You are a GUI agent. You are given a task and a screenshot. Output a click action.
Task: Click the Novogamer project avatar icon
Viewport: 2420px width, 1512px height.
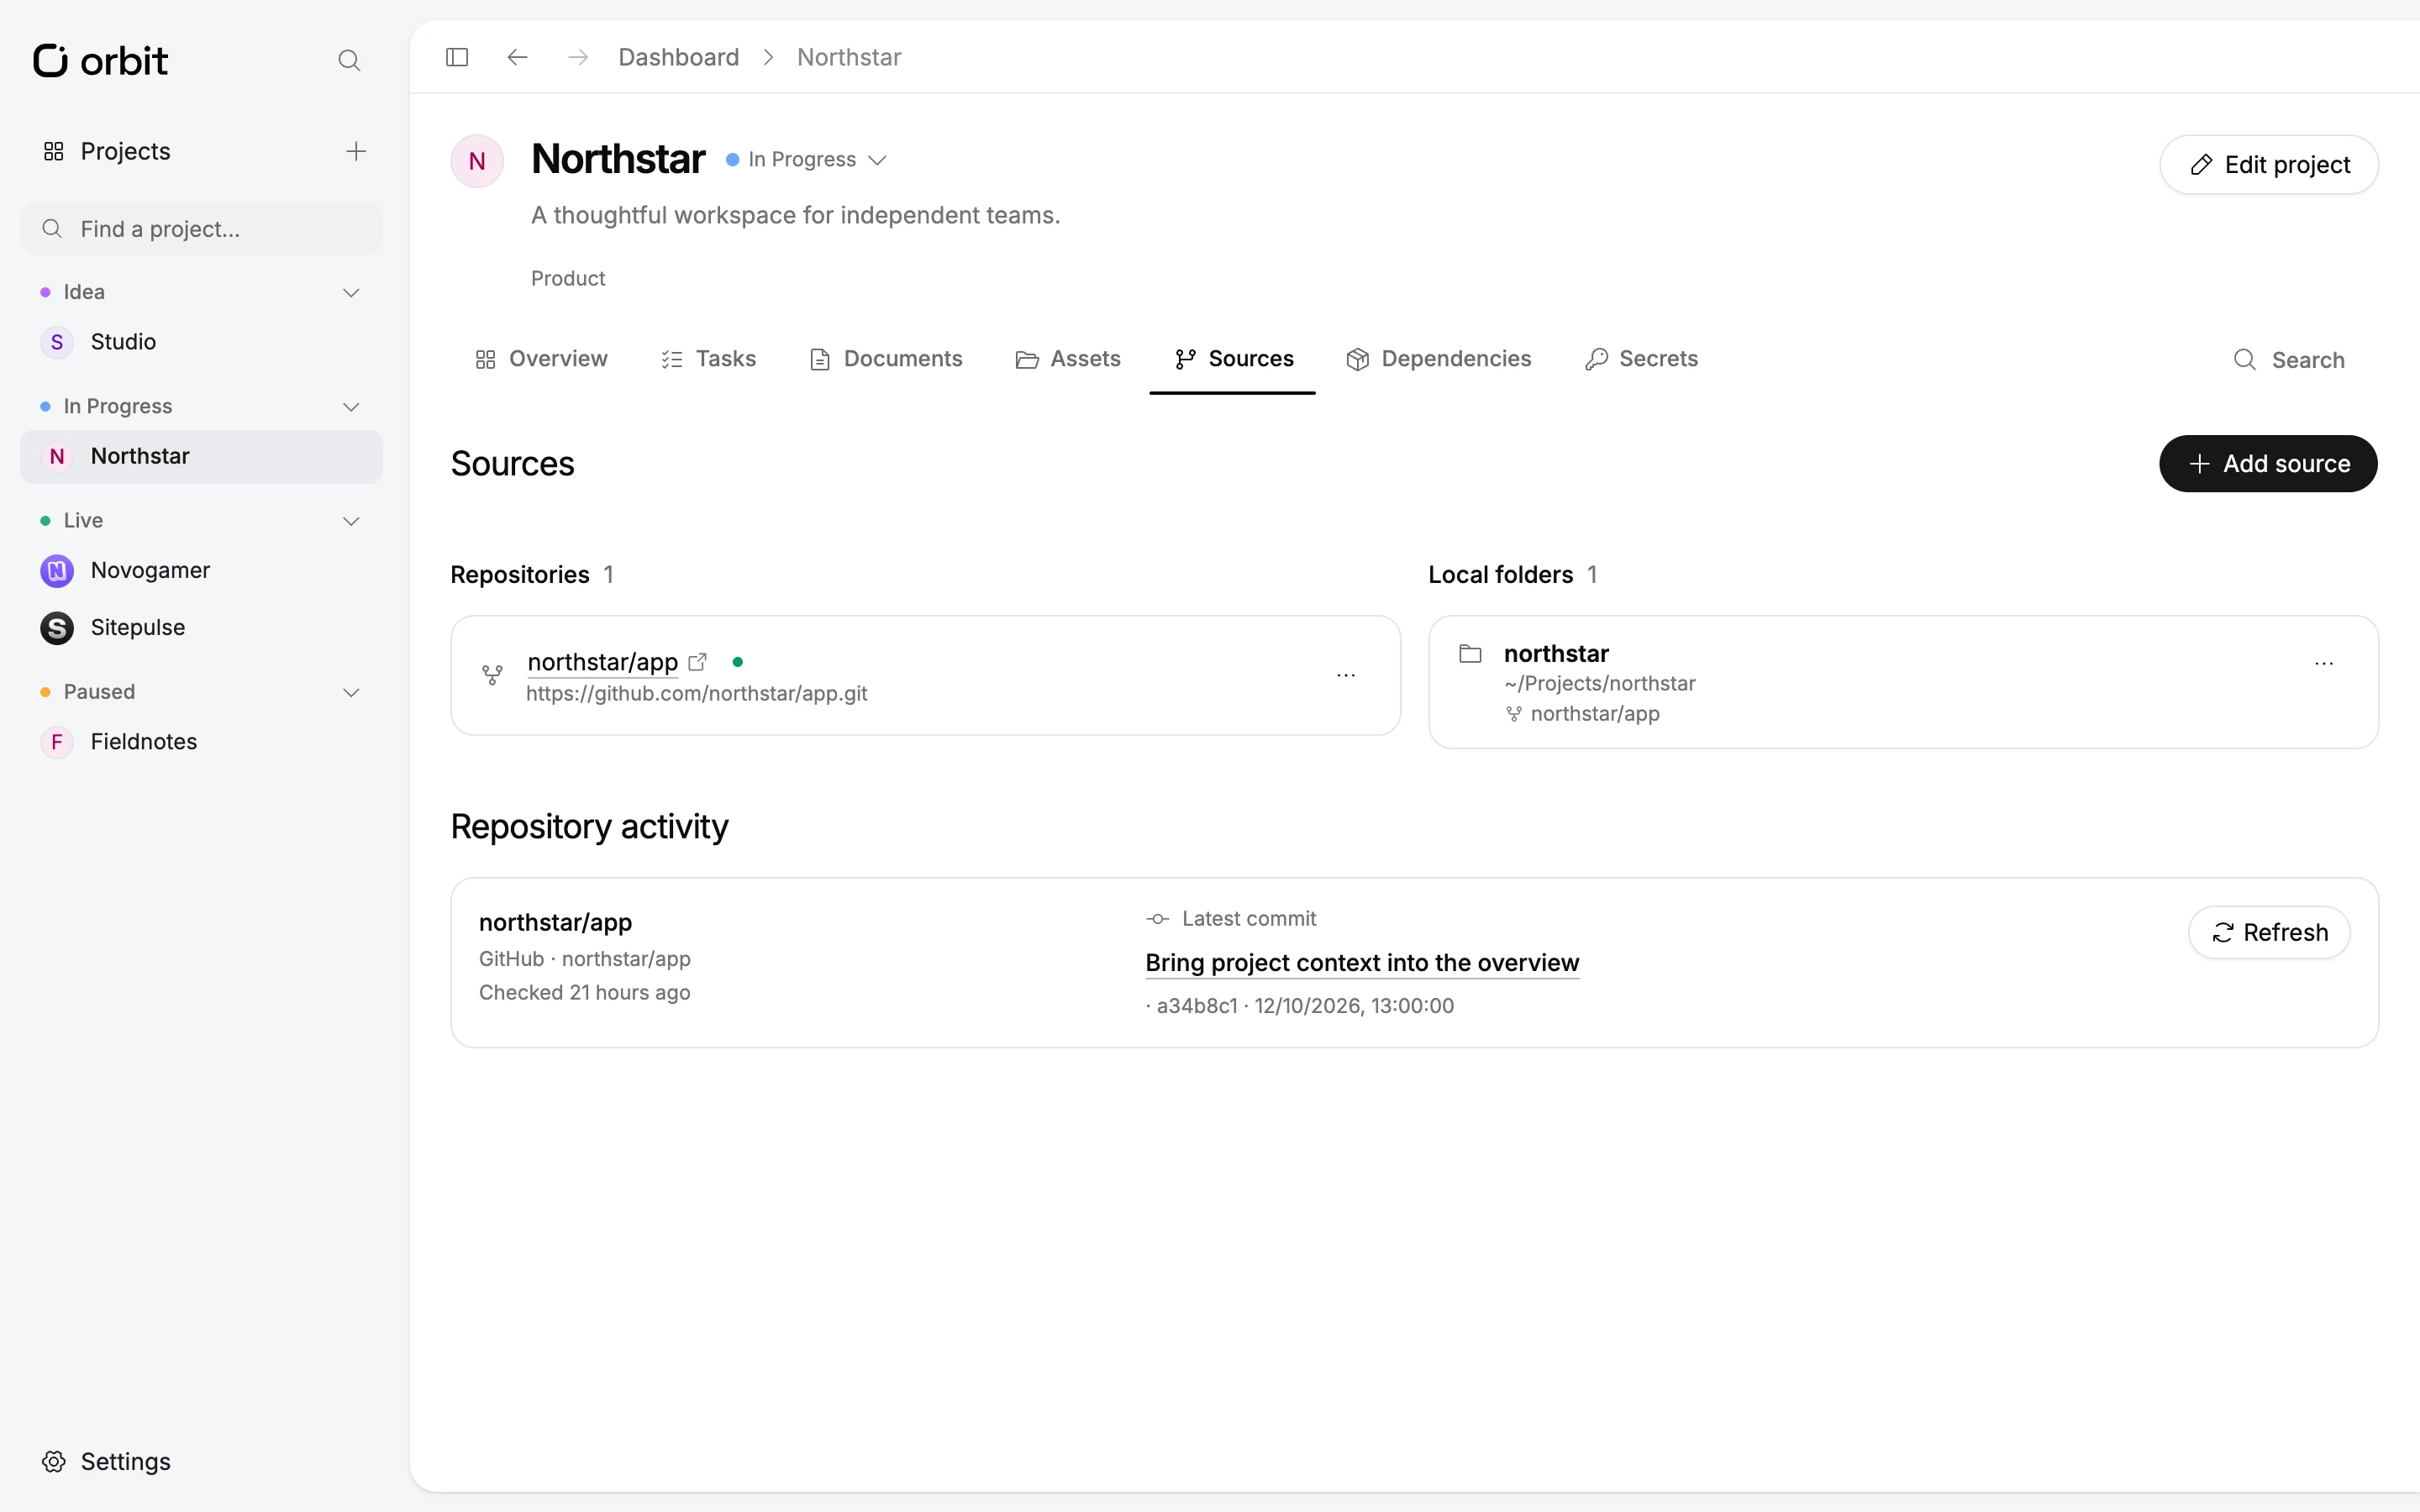coord(57,571)
